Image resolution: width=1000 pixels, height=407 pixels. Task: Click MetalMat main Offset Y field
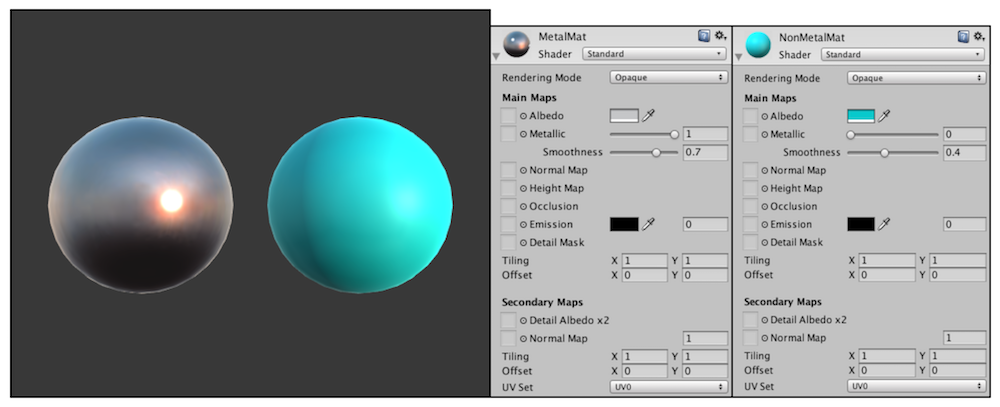pyautogui.click(x=705, y=276)
